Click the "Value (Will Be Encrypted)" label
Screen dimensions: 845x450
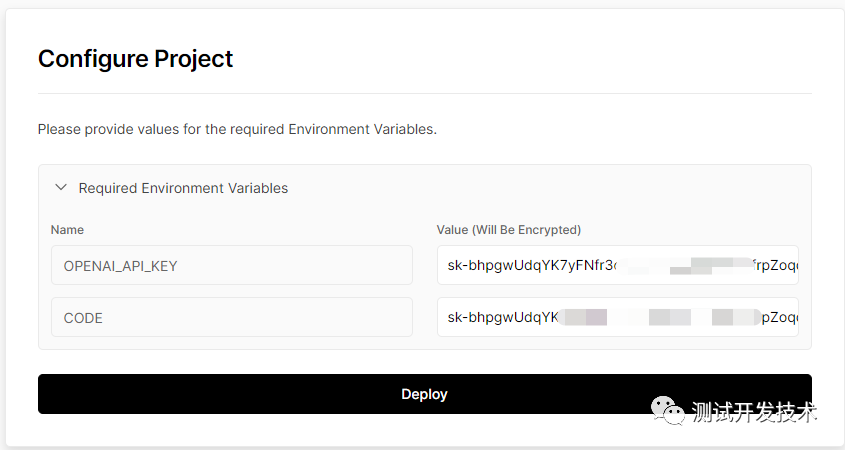click(508, 230)
